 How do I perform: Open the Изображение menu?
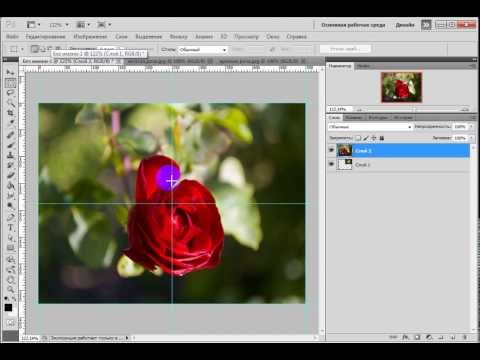tap(90, 37)
